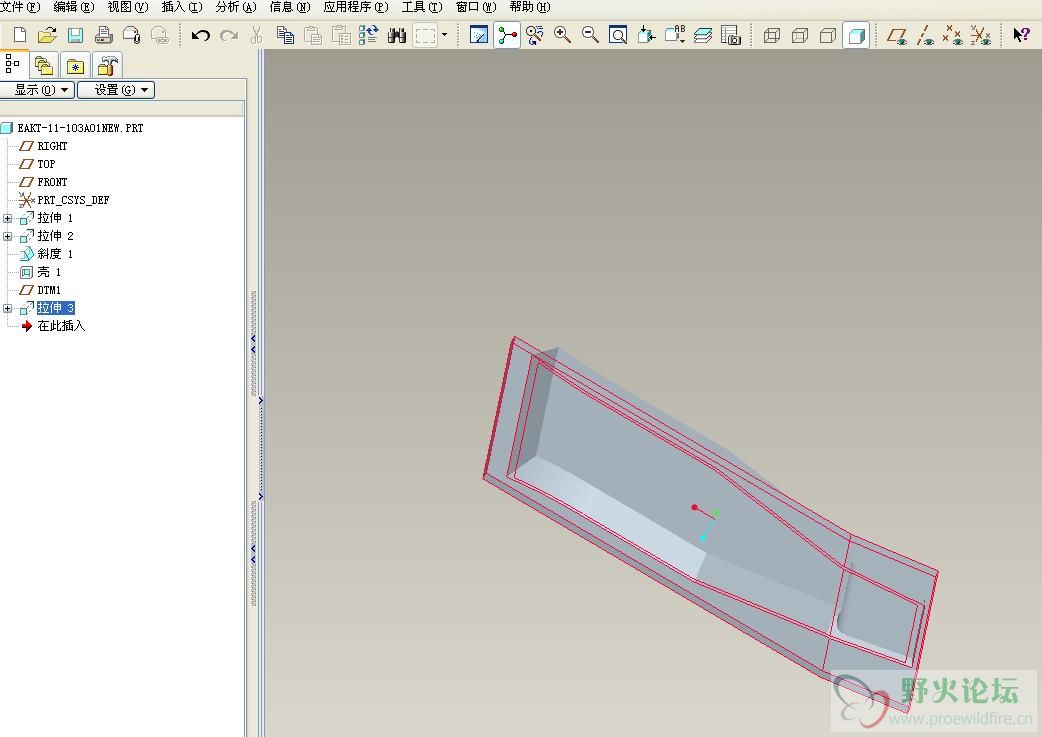This screenshot has width=1042, height=737.
Task: Open the 信息(N) menu
Action: (x=290, y=7)
